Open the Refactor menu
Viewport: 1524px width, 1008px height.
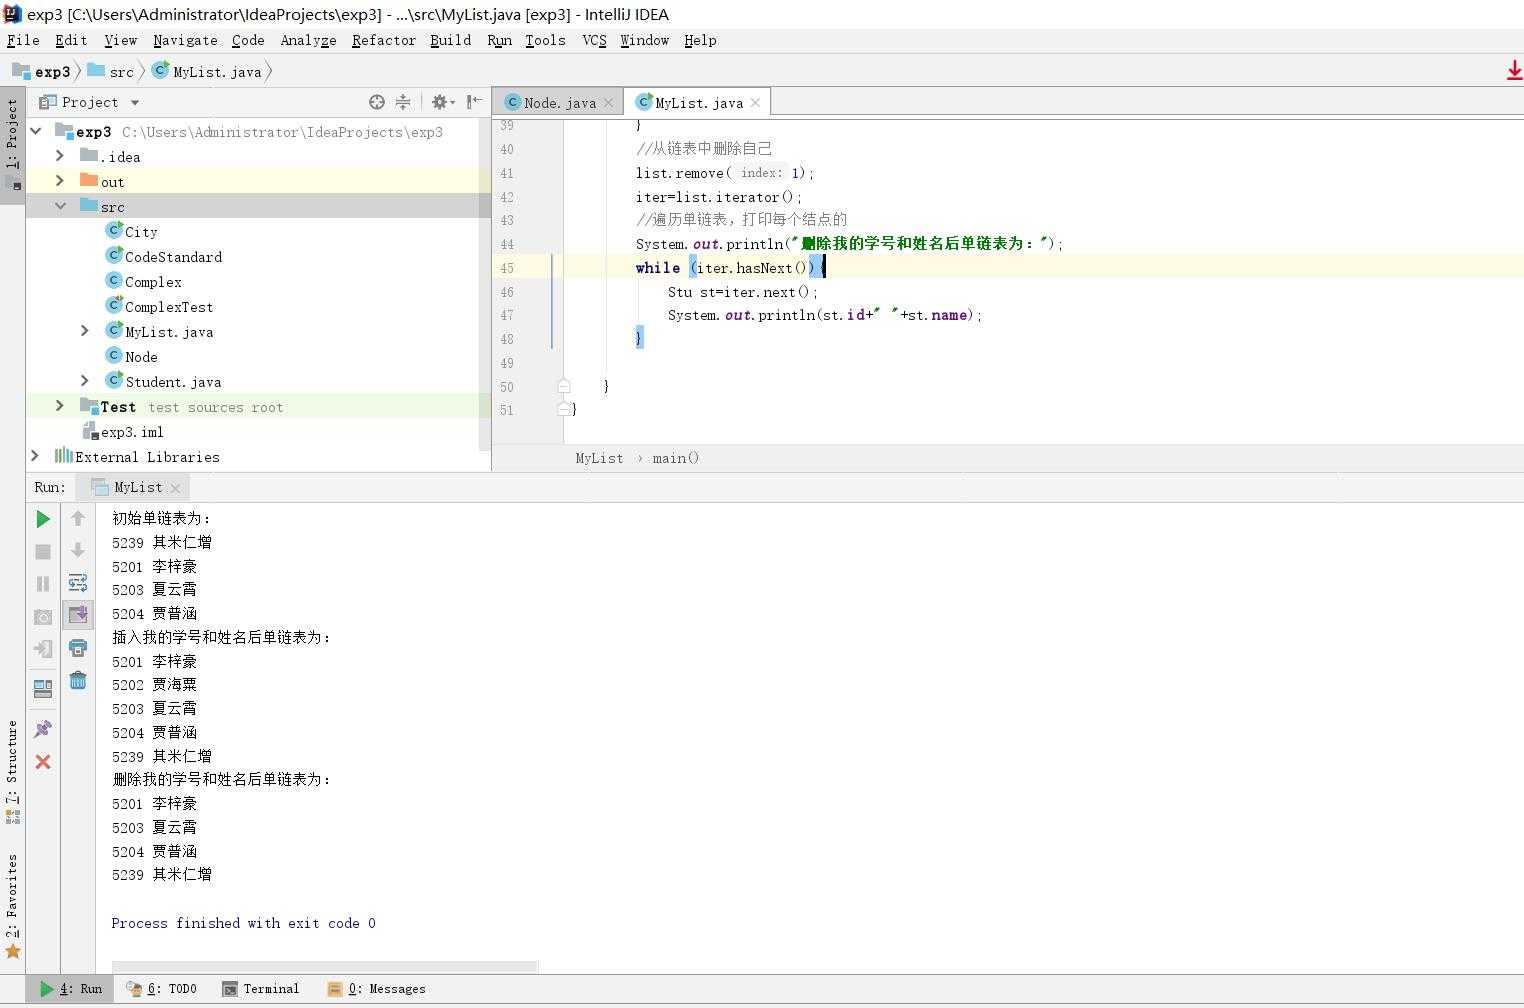tap(383, 40)
